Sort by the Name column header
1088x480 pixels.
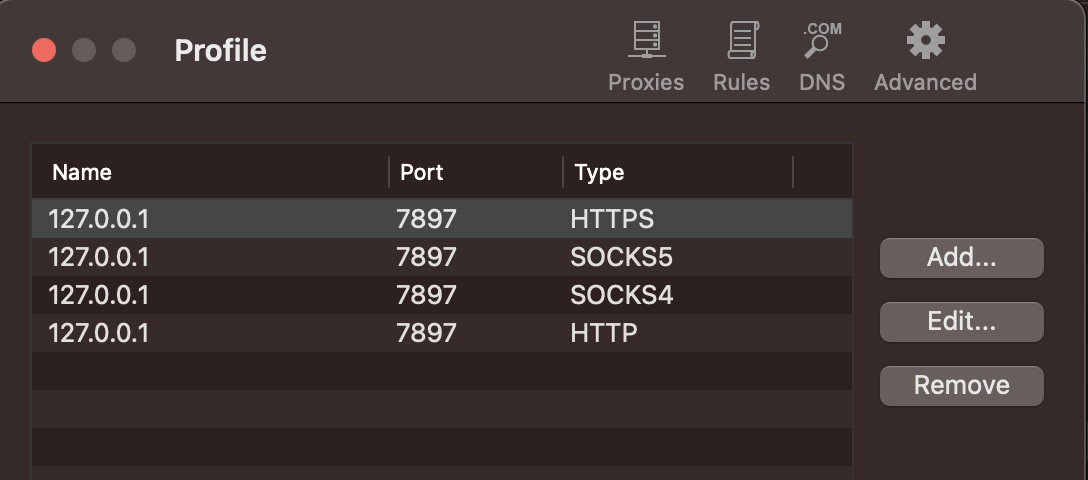[82, 172]
